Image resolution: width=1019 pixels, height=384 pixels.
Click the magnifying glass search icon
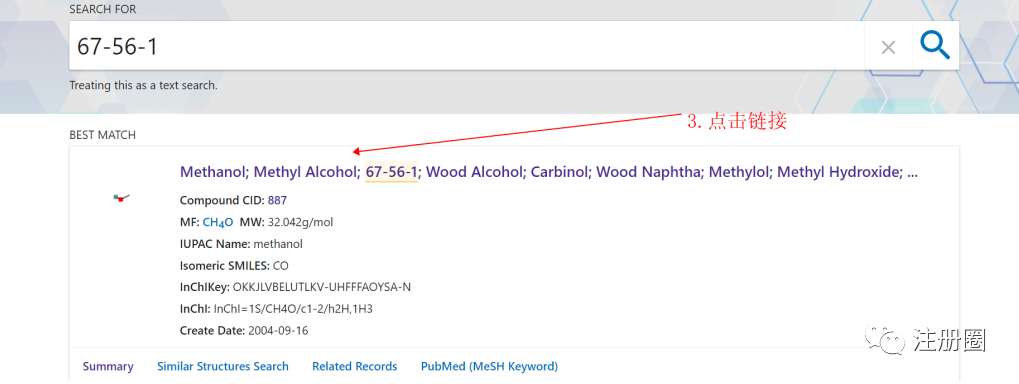[935, 45]
